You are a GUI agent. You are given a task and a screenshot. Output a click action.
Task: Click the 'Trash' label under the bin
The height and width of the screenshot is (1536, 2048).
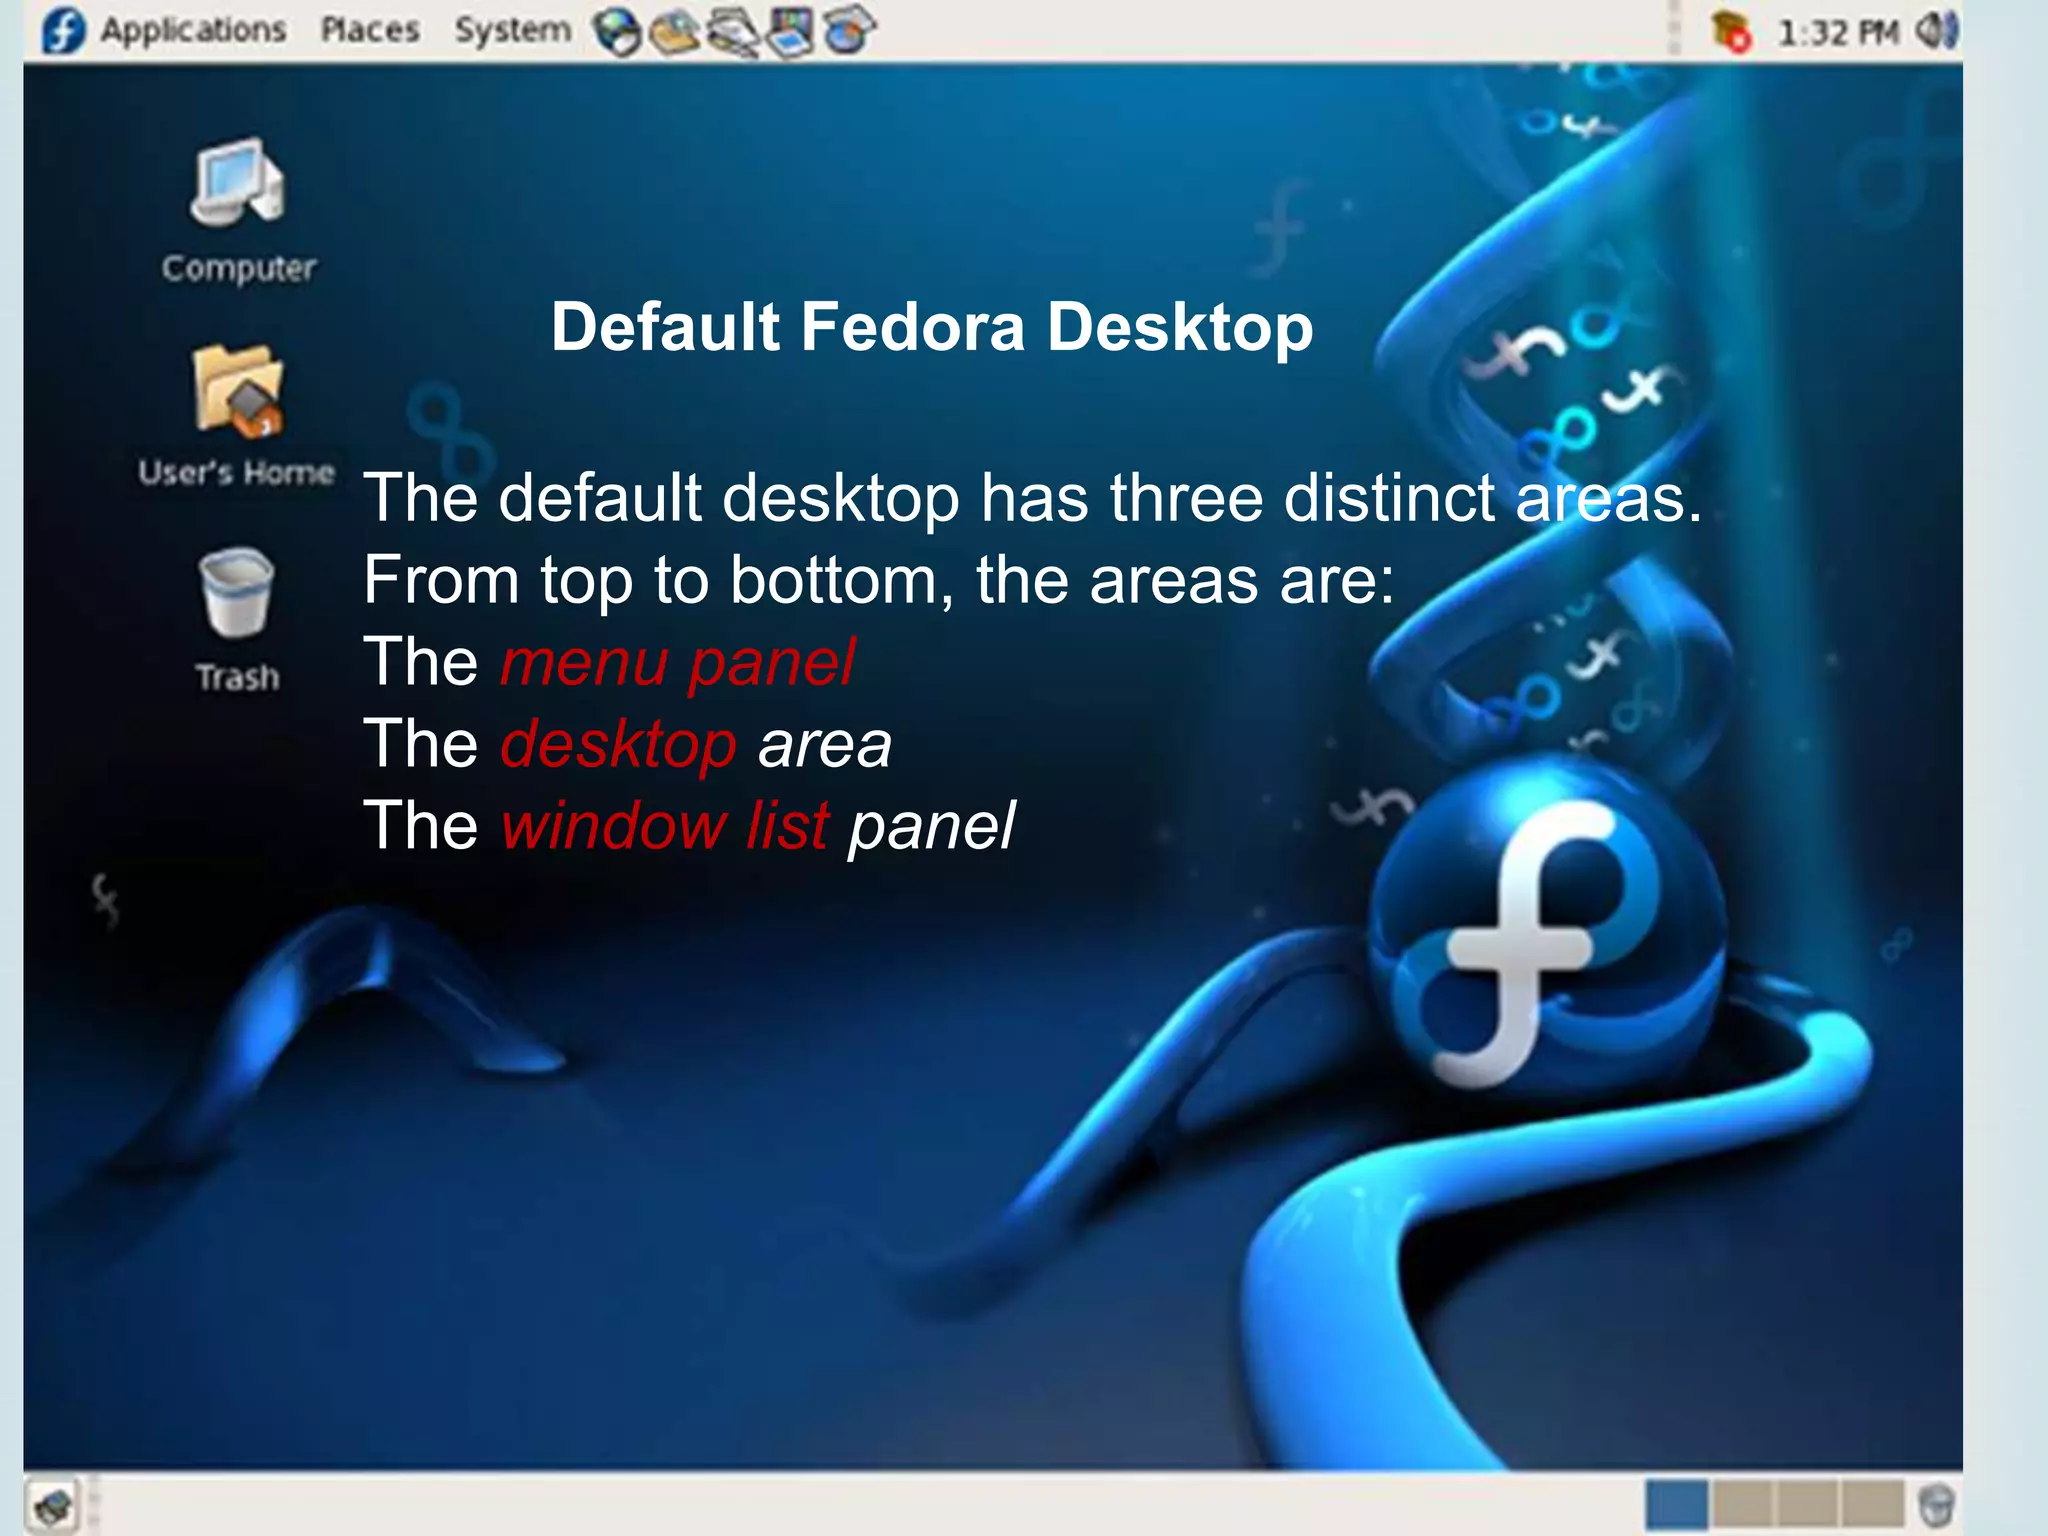(x=237, y=677)
